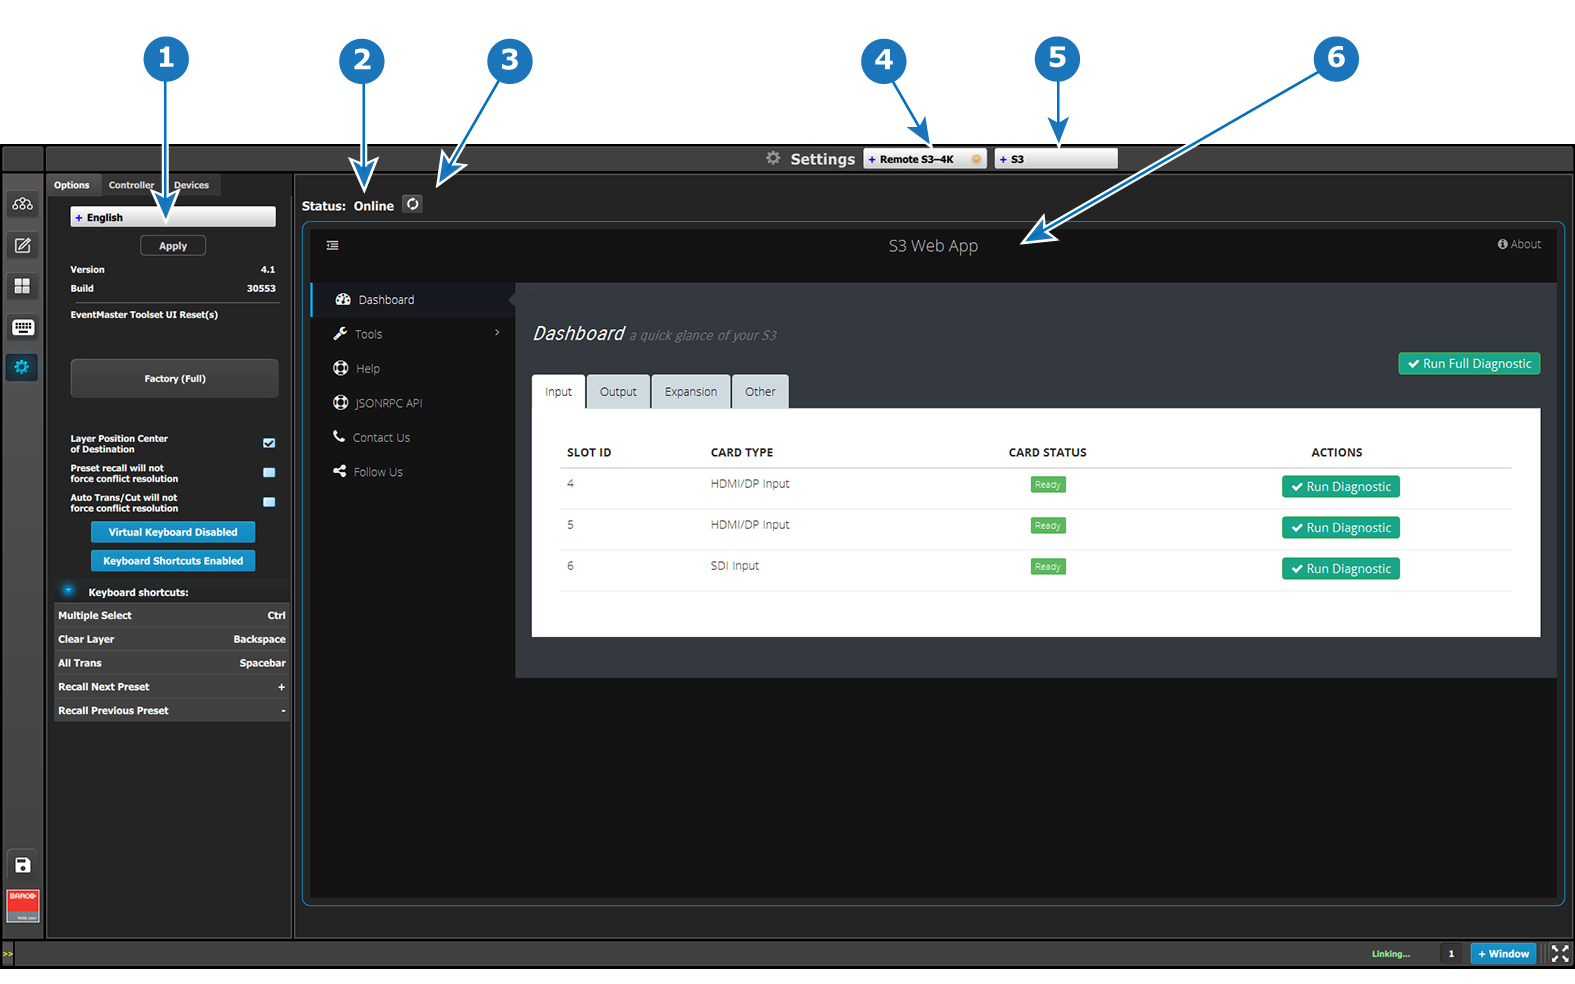Click the Ready status badge for slot 6
The width and height of the screenshot is (1575, 984).
[x=1048, y=567]
